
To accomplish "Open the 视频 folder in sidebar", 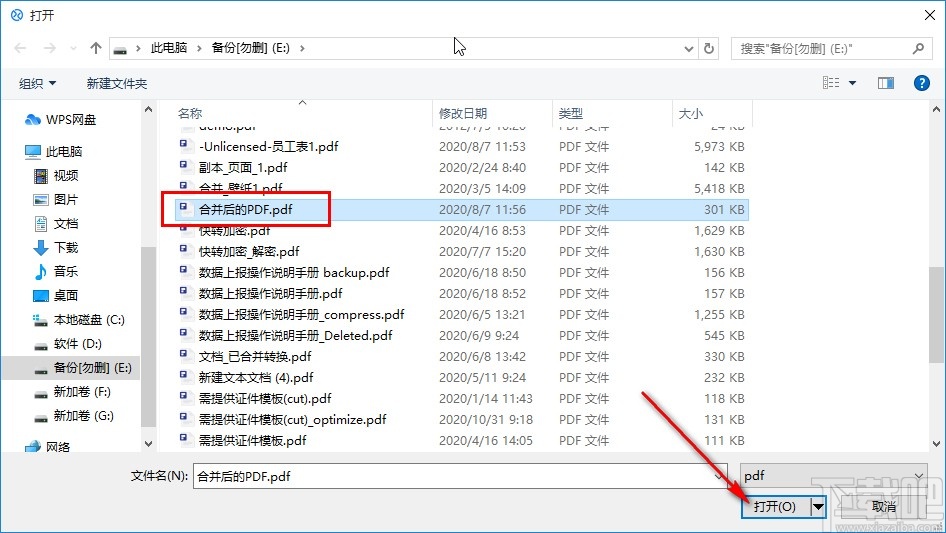I will (x=56, y=176).
